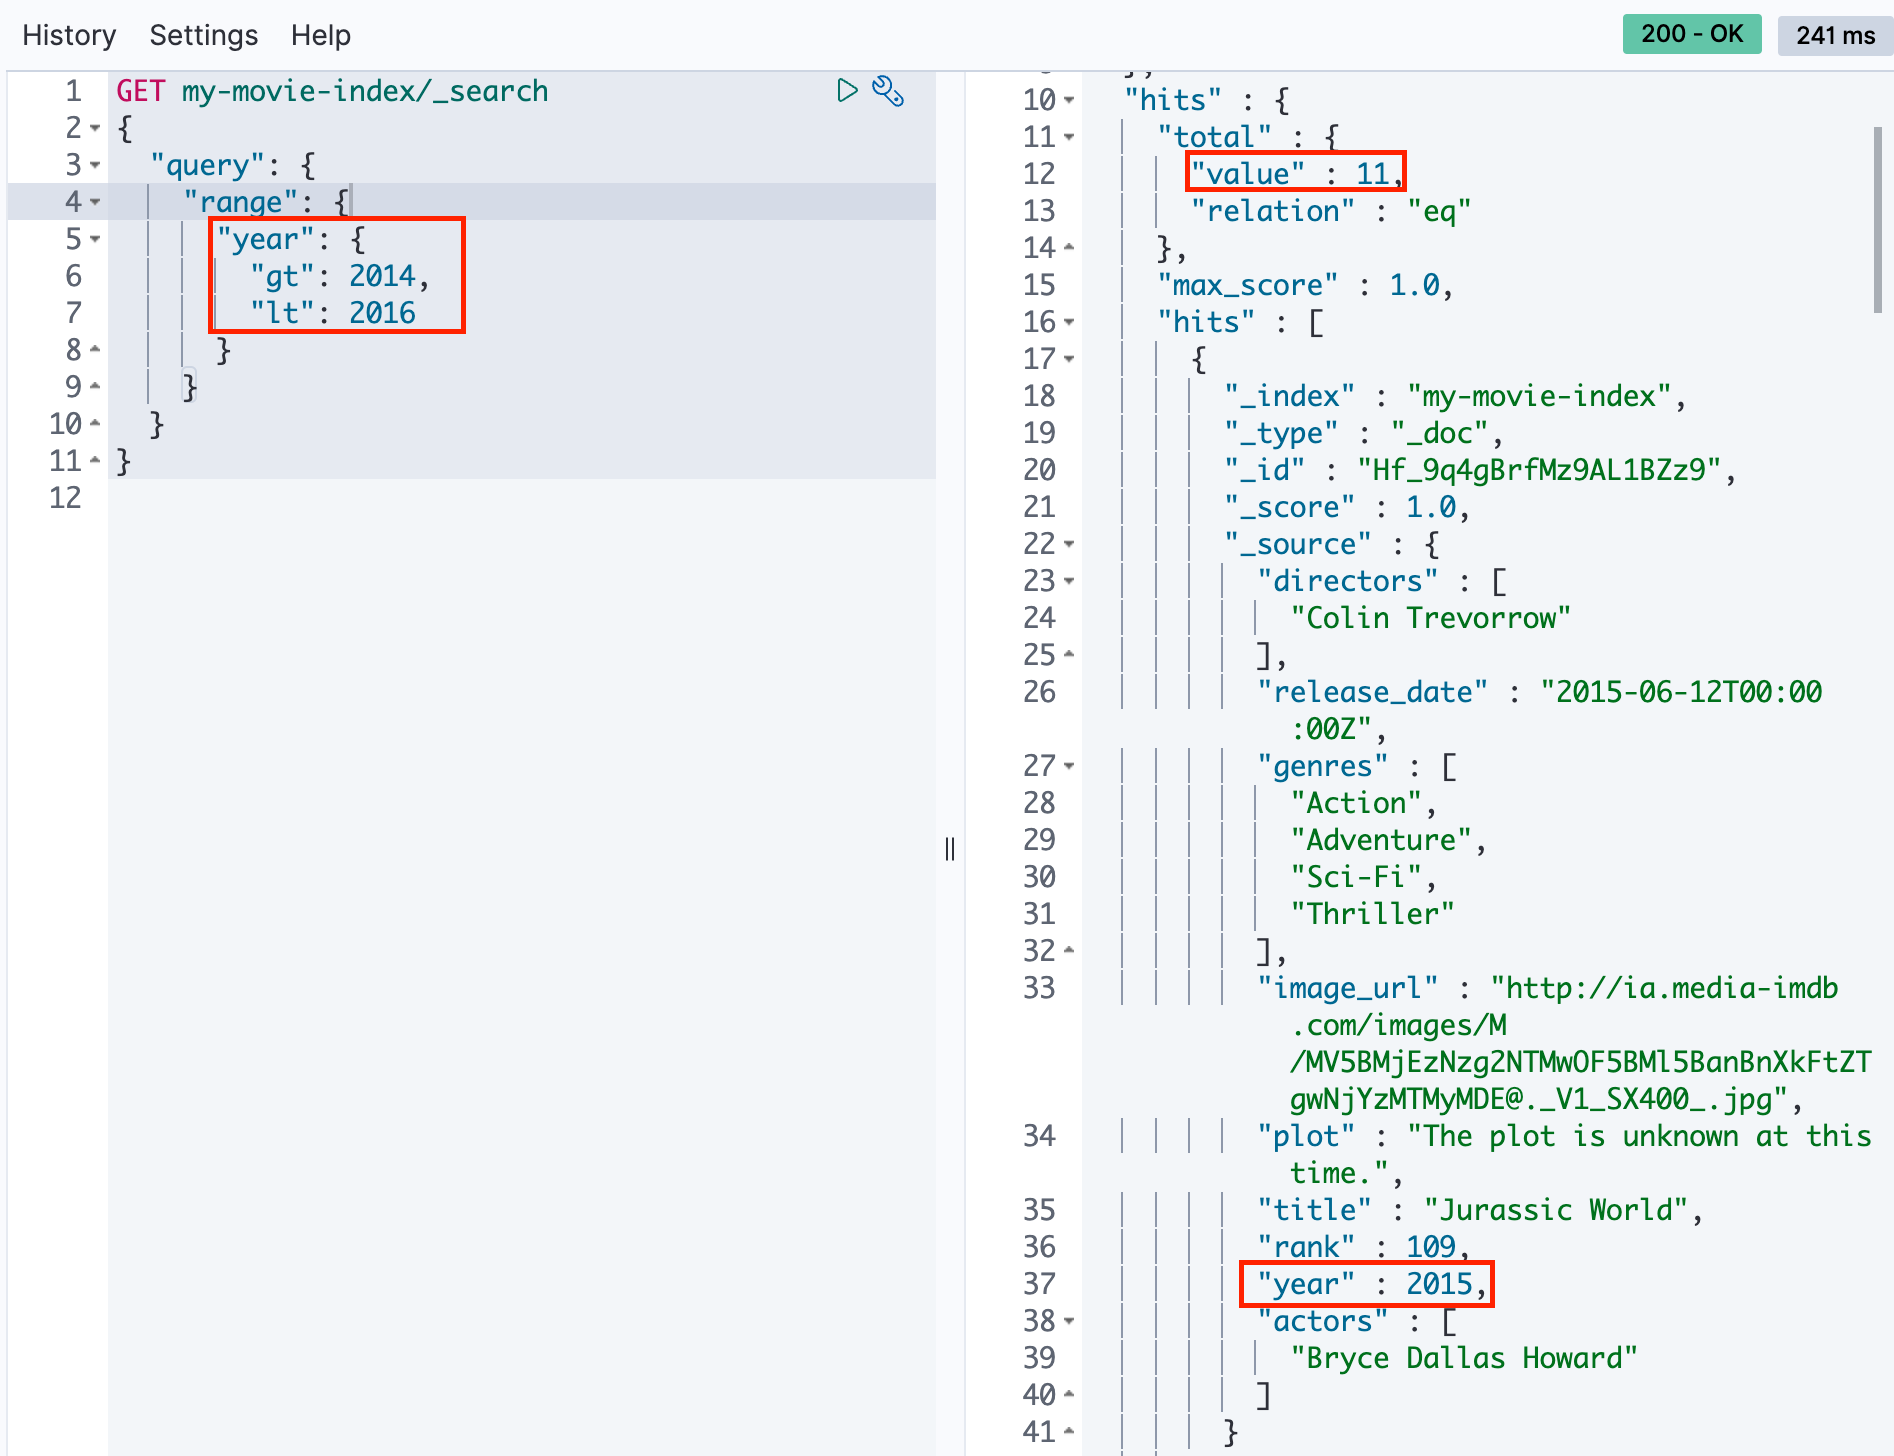
Task: Click "Colin Trevorrow" director value
Action: pyautogui.click(x=1431, y=618)
